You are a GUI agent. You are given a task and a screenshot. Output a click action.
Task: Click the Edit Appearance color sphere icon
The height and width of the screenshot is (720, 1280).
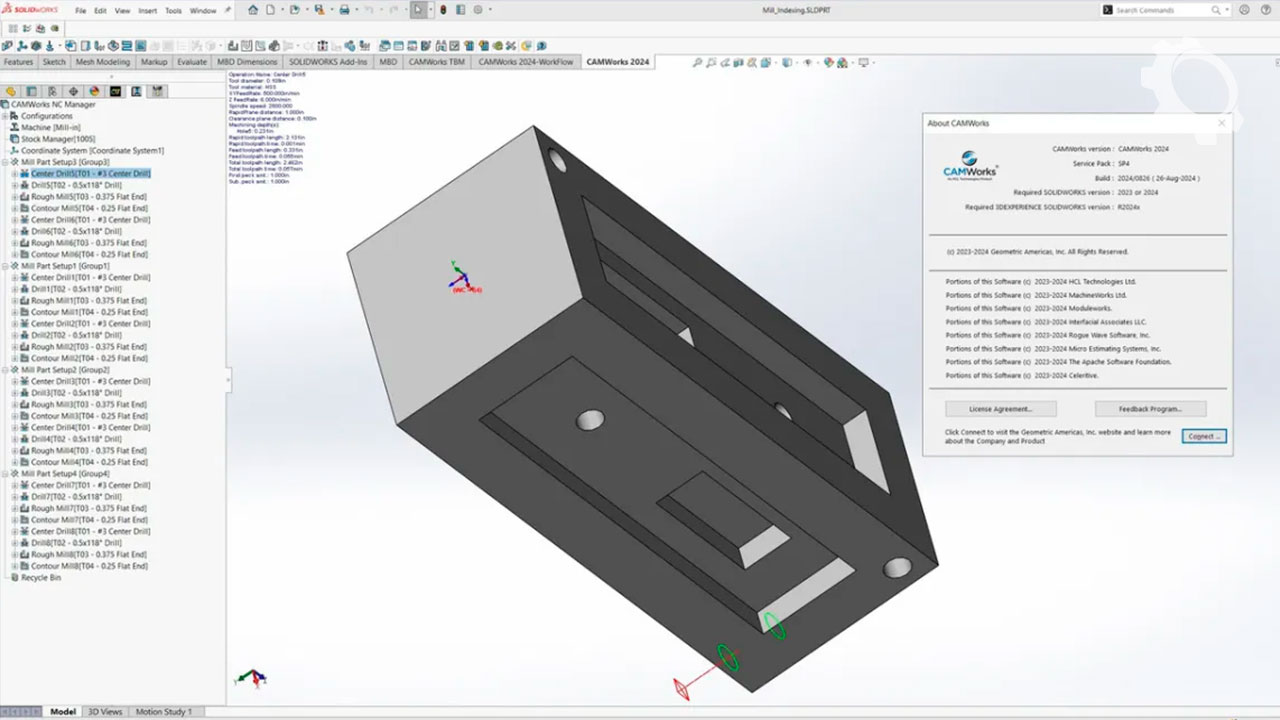(x=829, y=62)
